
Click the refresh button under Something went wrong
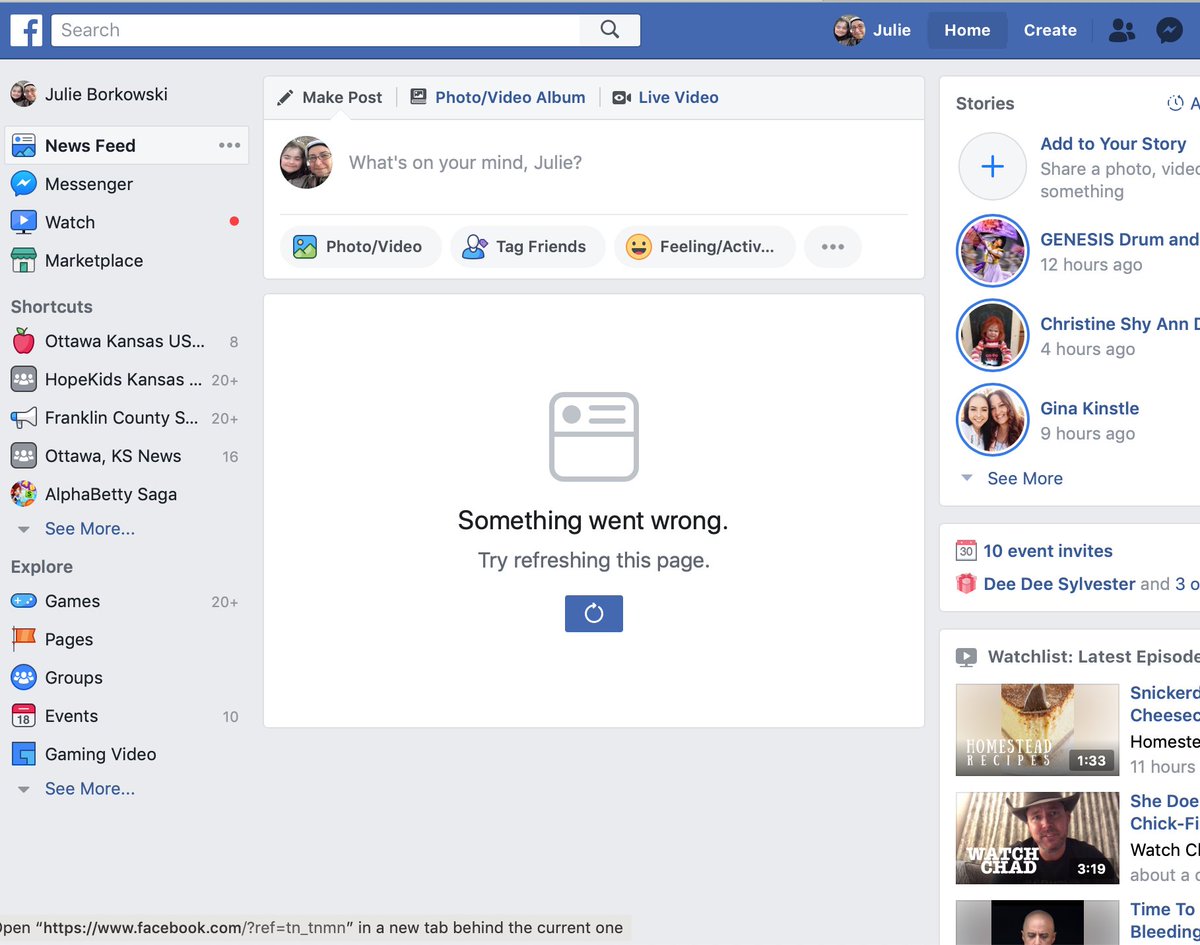[594, 613]
